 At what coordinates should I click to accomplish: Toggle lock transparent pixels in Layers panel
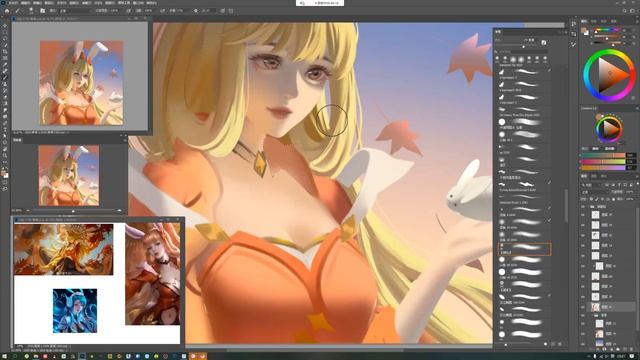(591, 199)
